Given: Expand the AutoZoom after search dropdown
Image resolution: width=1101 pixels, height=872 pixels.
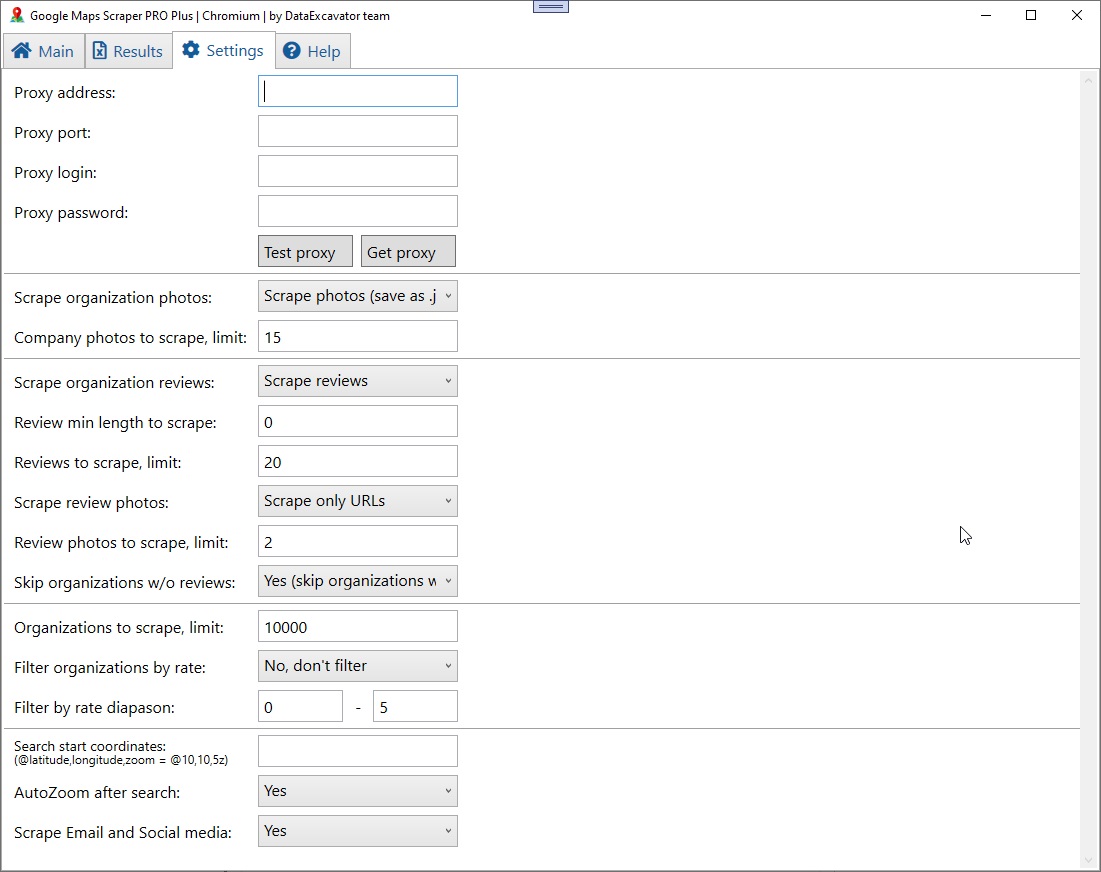Looking at the screenshot, I should tap(357, 791).
